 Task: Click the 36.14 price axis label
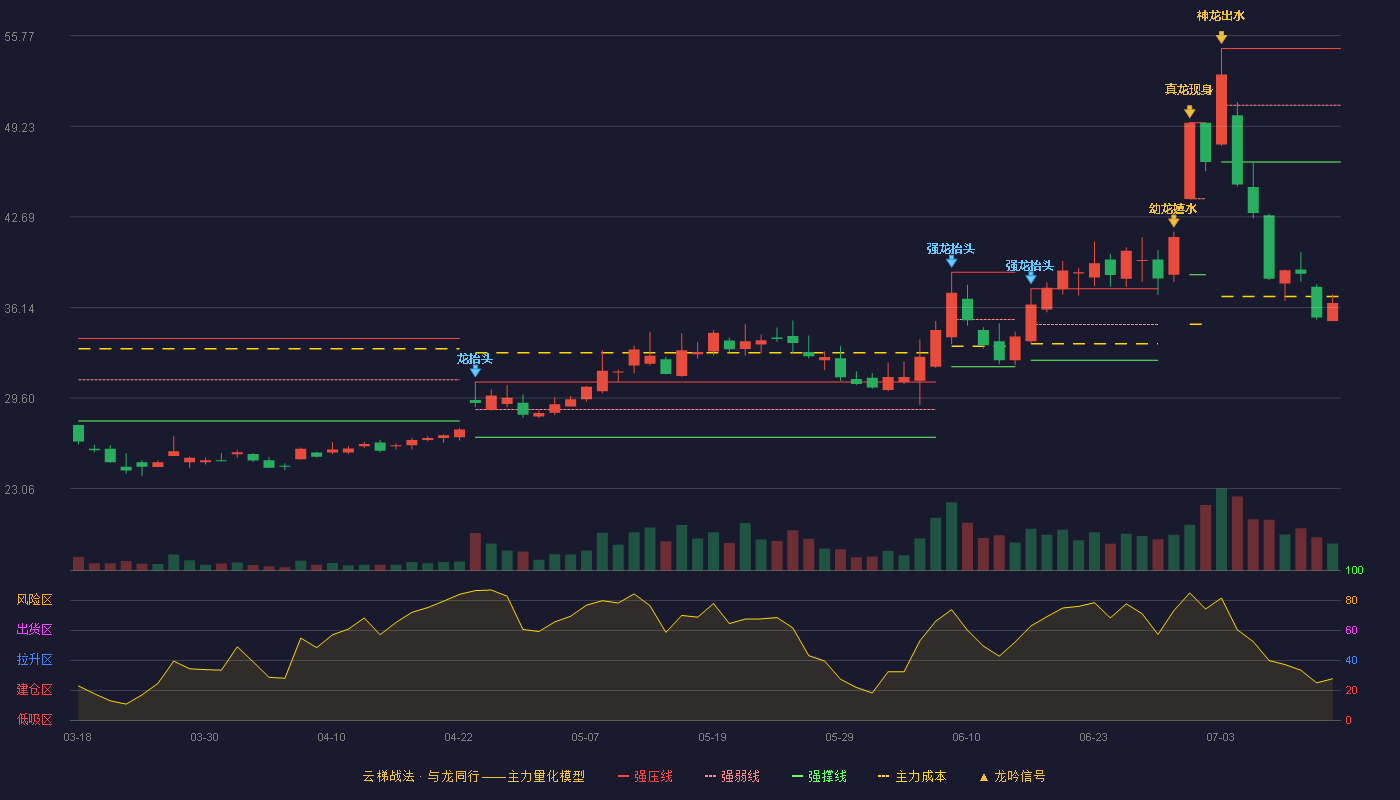coord(19,308)
